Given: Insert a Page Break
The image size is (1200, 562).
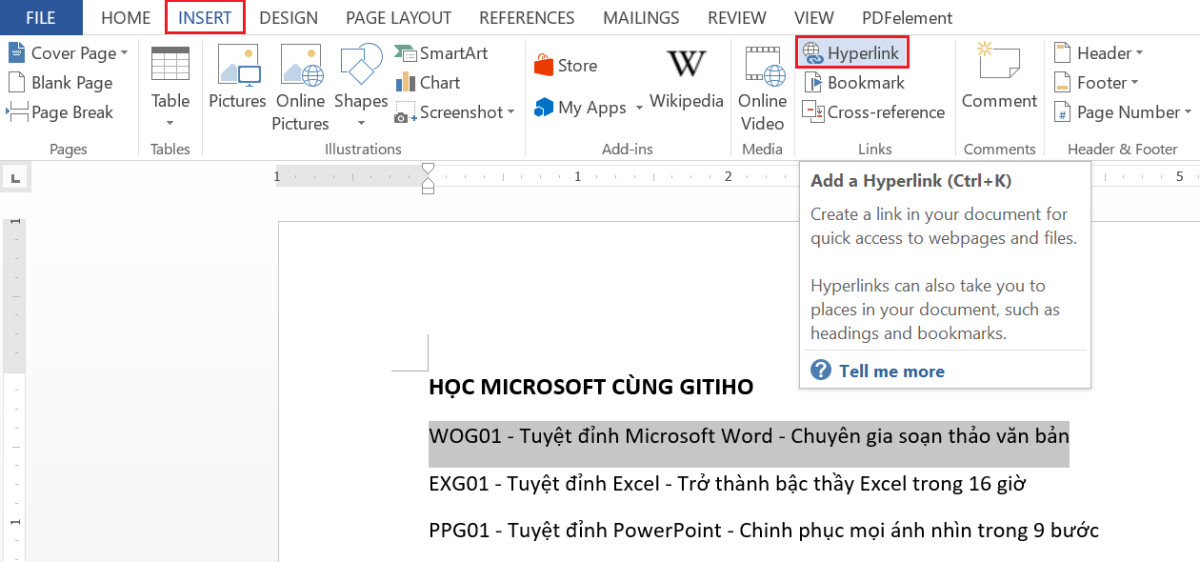Looking at the screenshot, I should (x=60, y=112).
